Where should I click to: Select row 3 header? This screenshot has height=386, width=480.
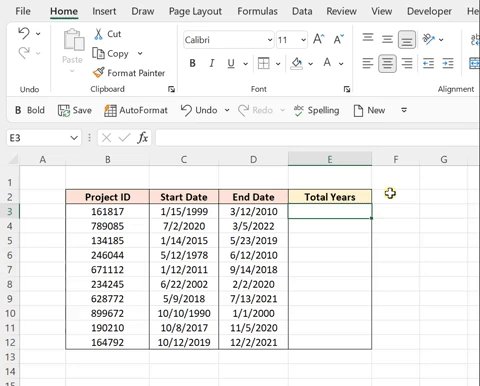click(x=10, y=211)
